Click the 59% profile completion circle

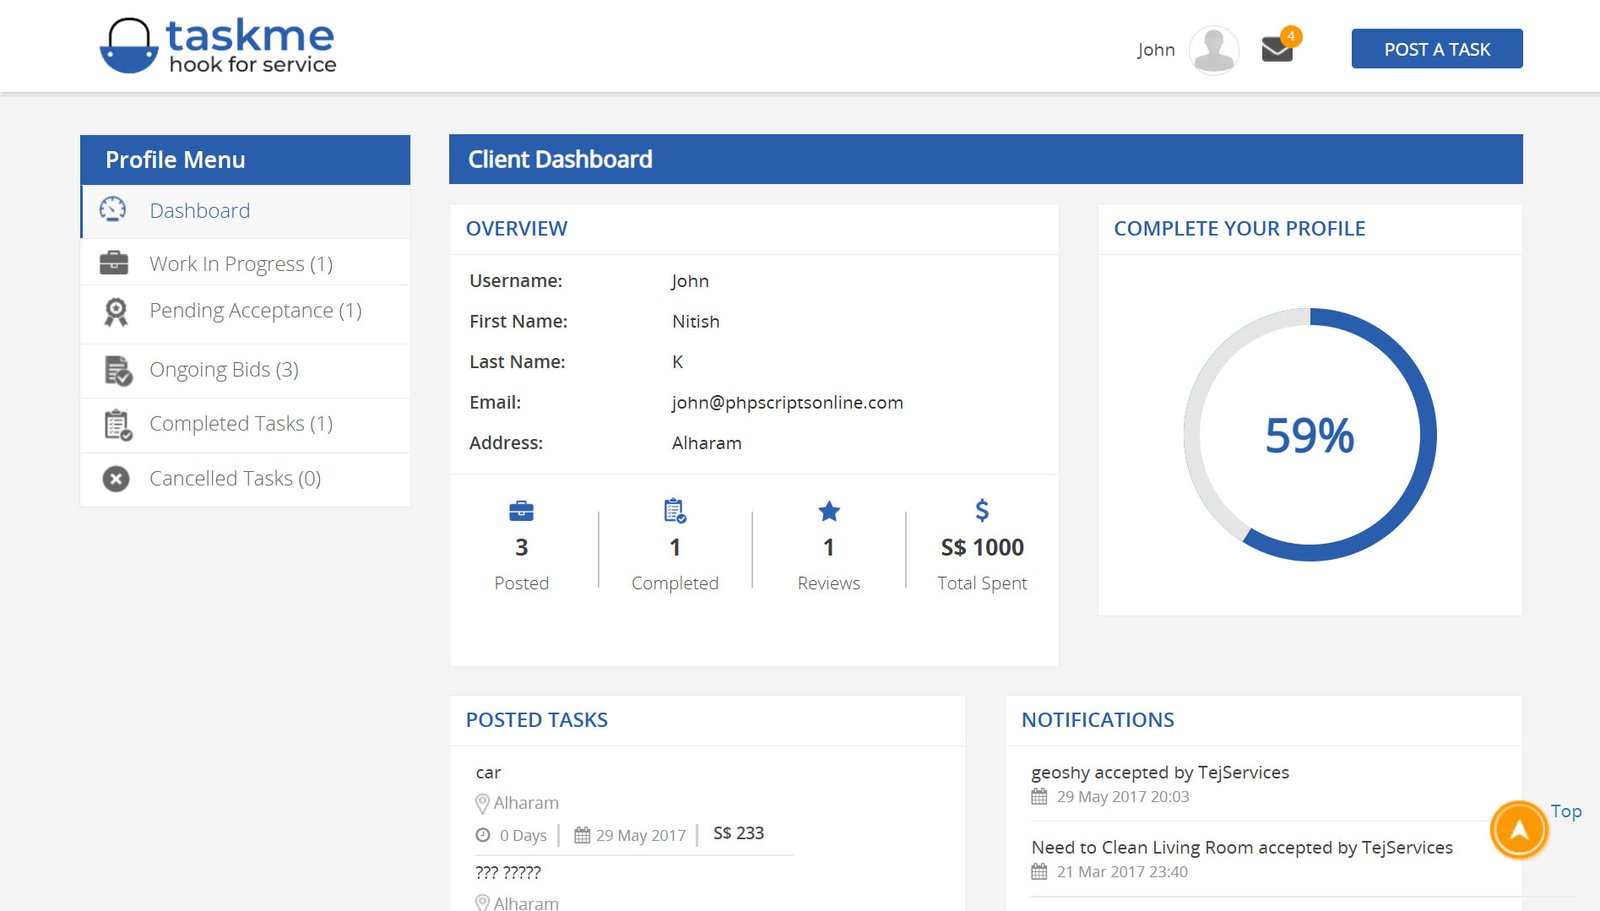(1310, 435)
